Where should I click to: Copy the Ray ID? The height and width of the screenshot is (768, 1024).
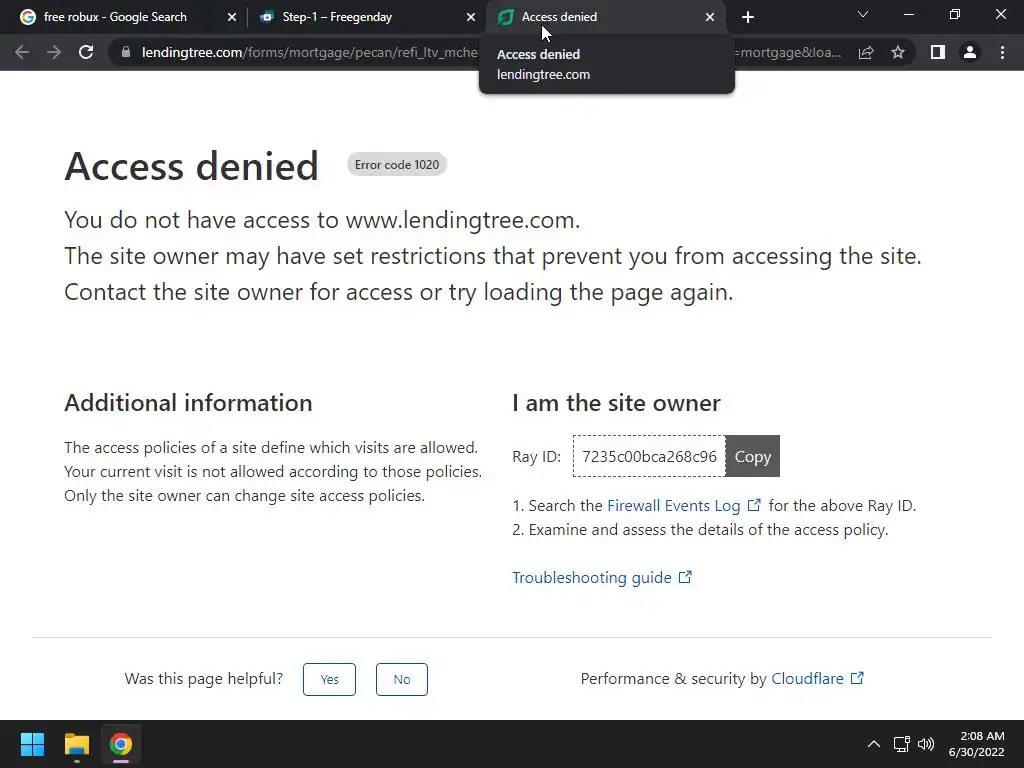pos(752,456)
